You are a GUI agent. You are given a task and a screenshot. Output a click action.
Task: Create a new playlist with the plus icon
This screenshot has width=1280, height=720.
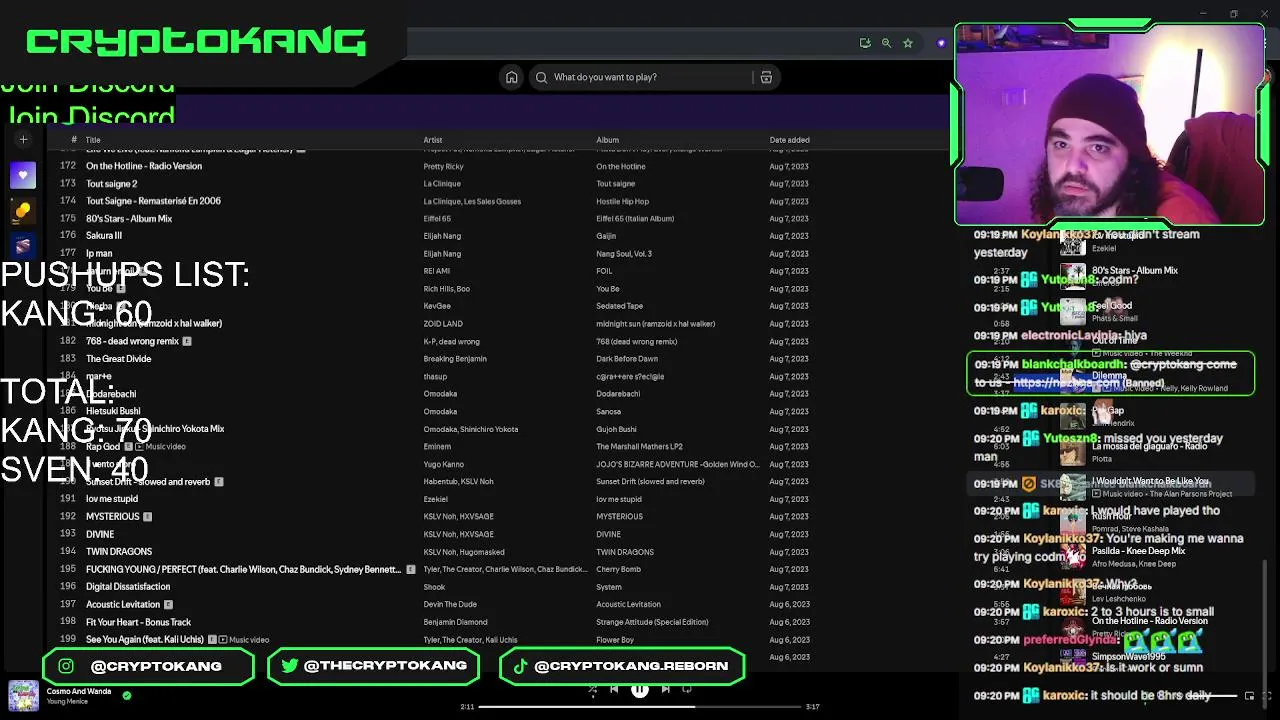[23, 140]
